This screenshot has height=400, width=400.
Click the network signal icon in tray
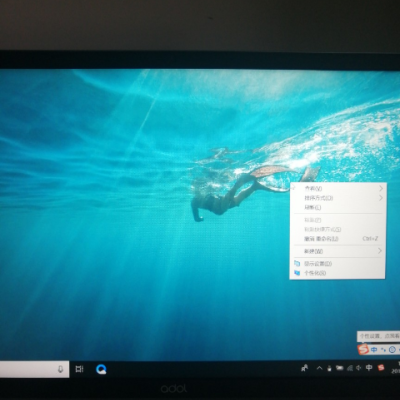coord(350,368)
